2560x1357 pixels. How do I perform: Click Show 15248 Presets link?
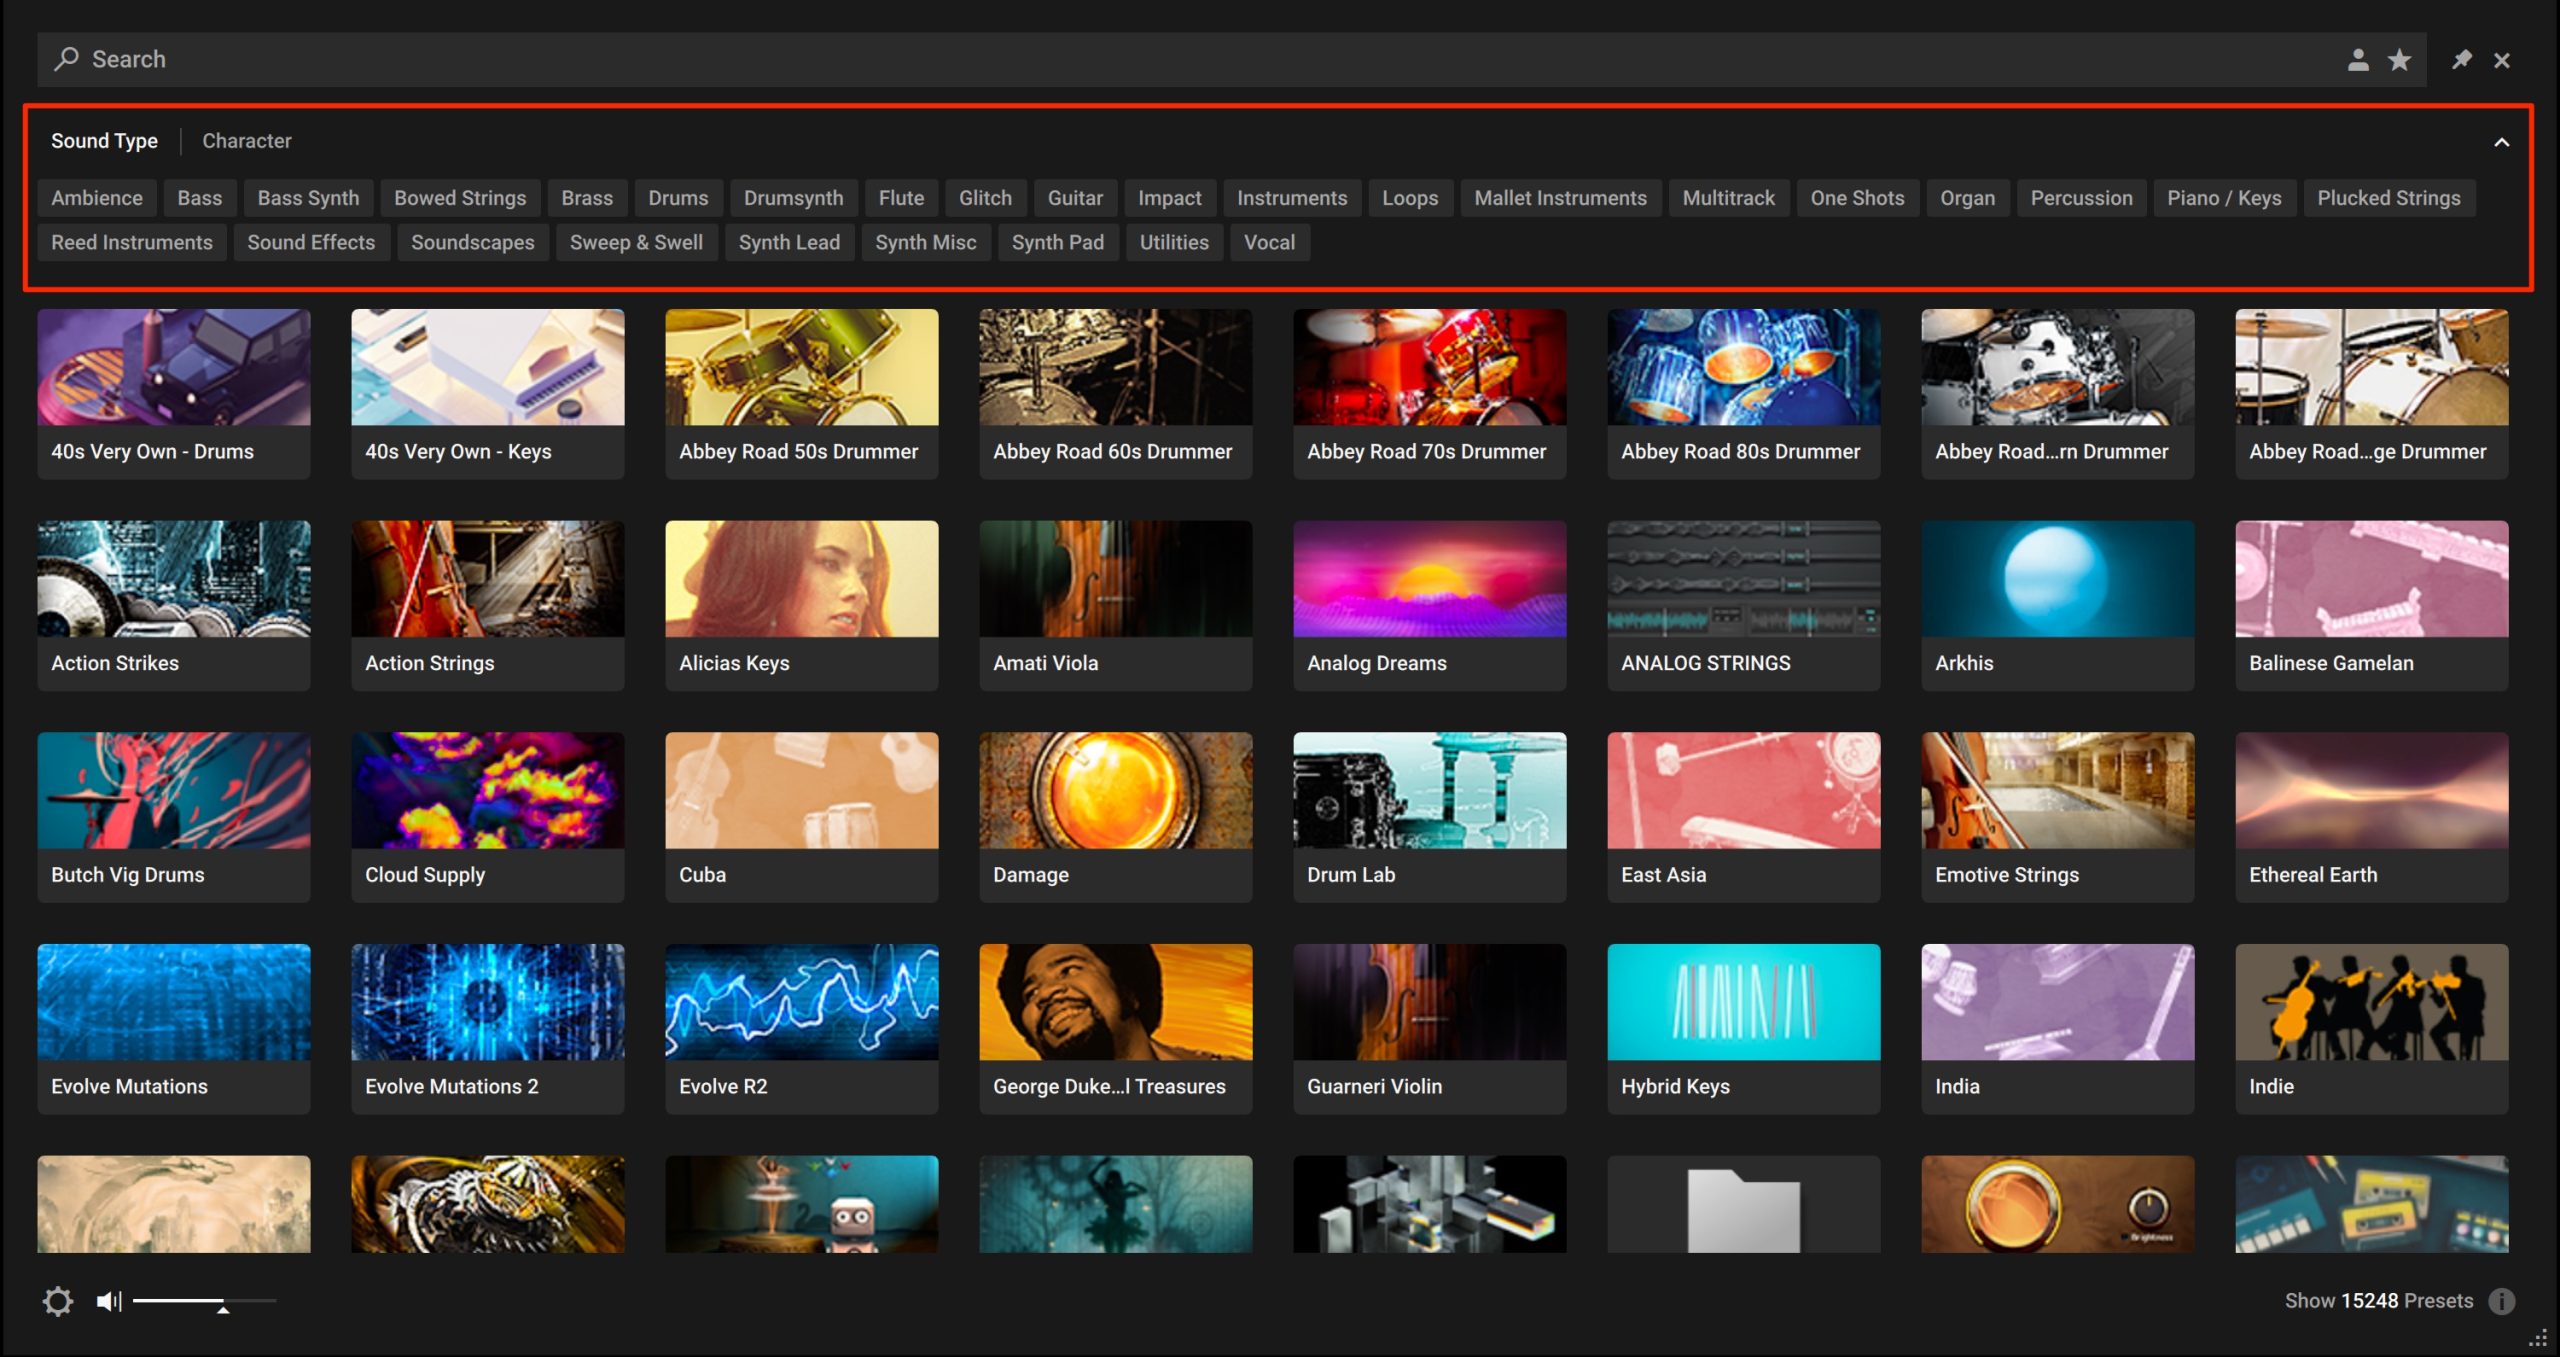[x=2378, y=1301]
